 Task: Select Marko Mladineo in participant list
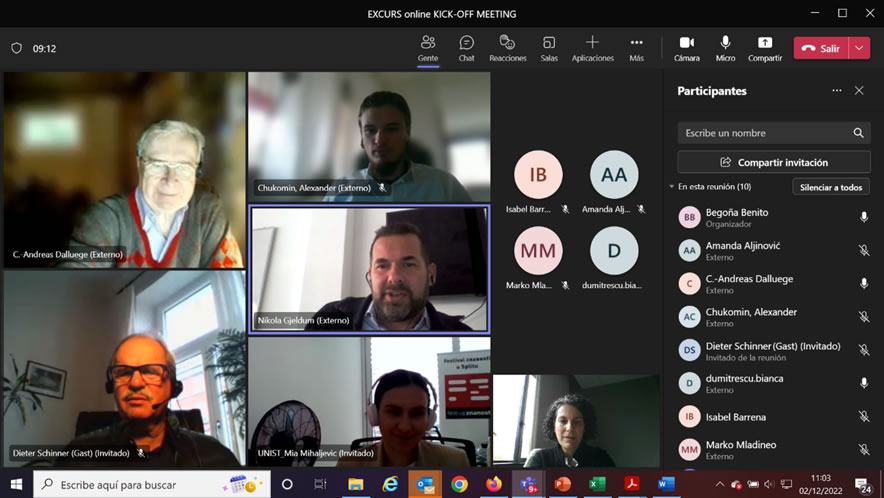tap(774, 449)
